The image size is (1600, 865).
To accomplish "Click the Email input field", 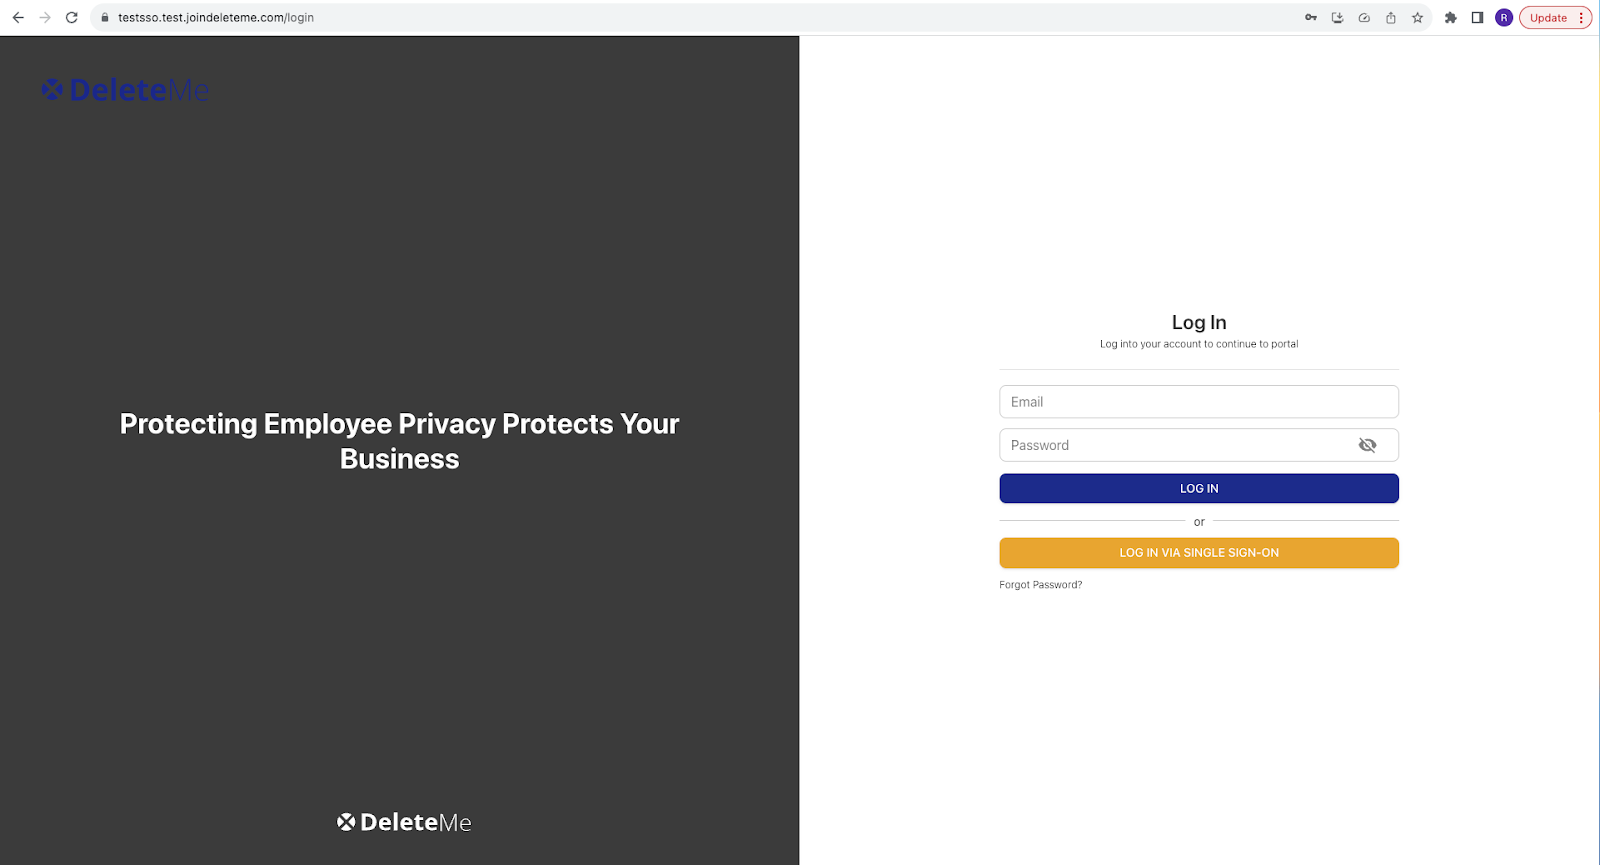I will pos(1199,402).
